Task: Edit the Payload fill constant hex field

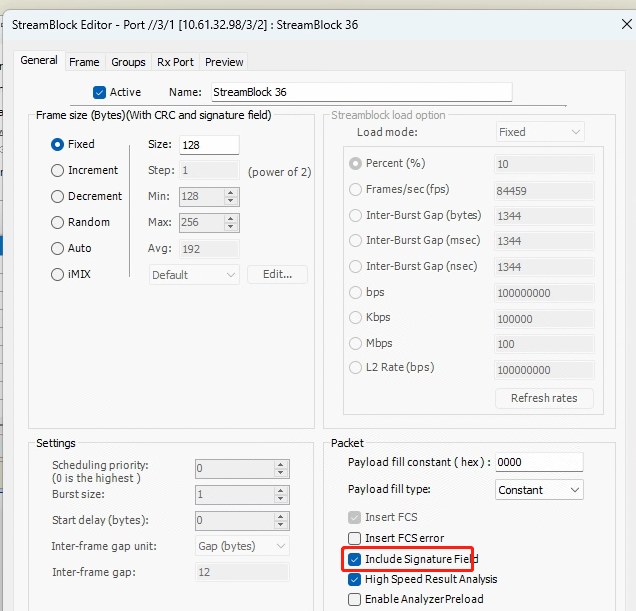Action: (x=539, y=462)
